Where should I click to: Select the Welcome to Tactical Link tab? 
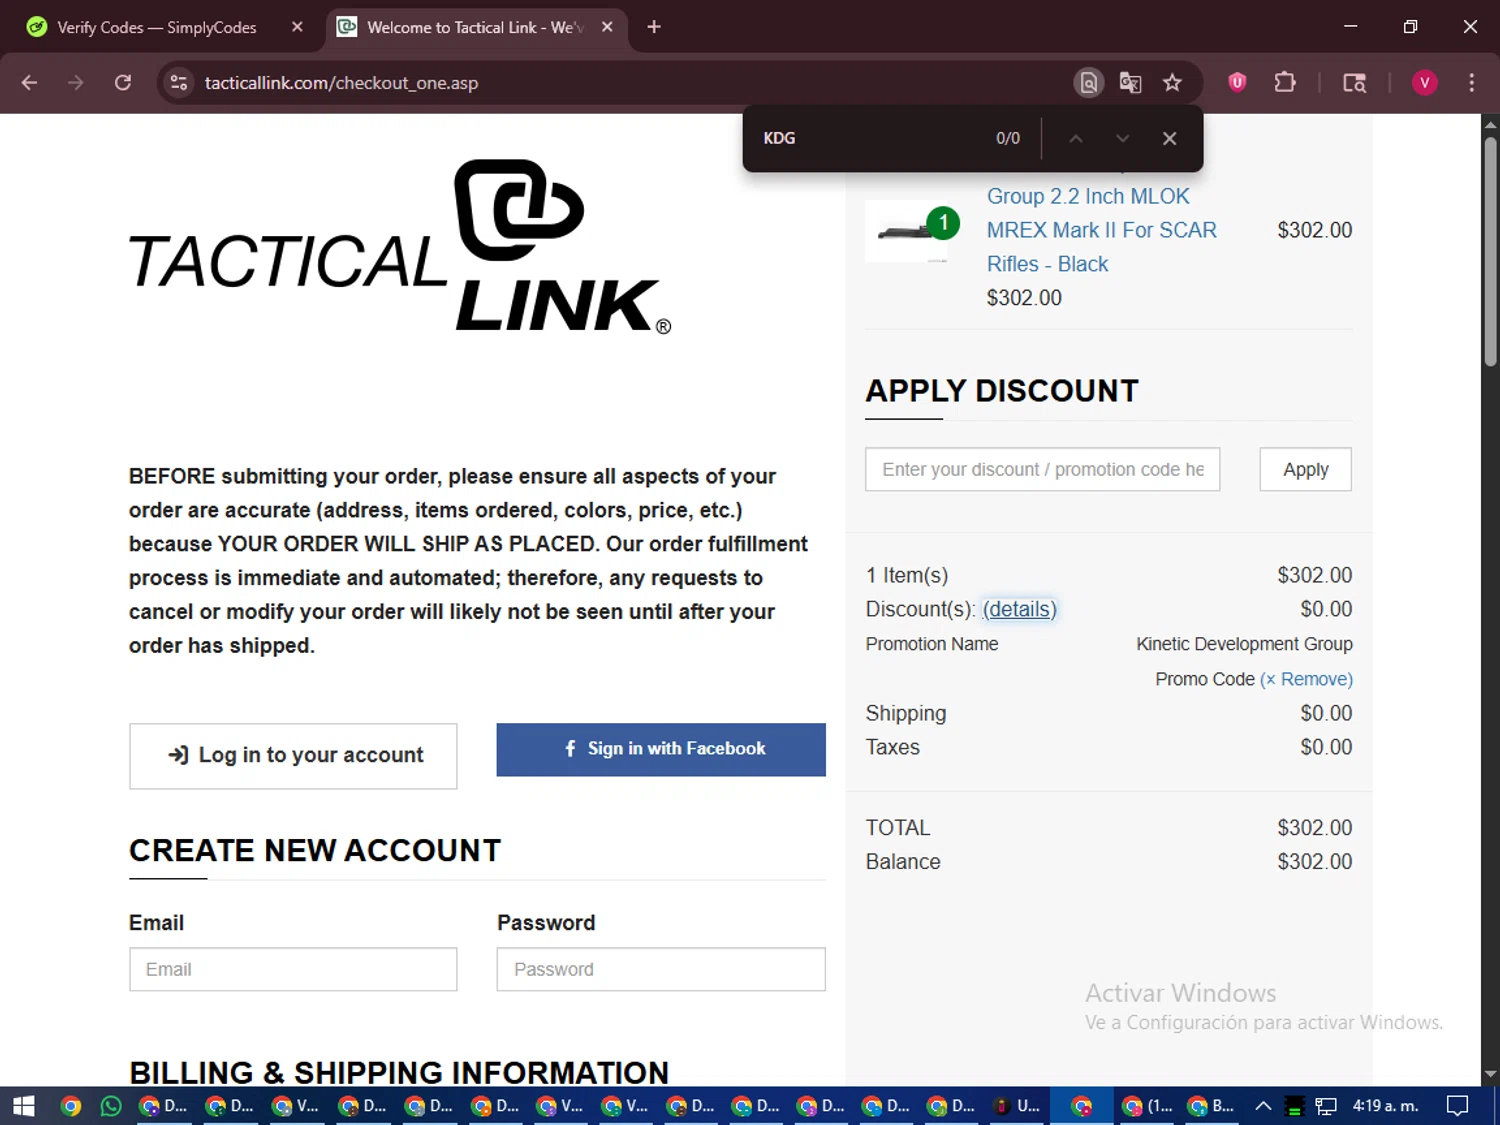coord(477,27)
